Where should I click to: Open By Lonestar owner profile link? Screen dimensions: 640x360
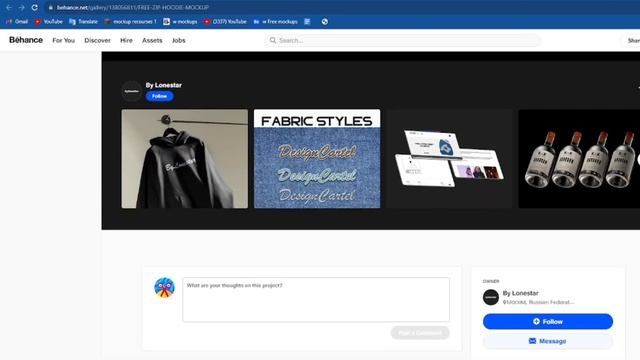click(x=520, y=293)
